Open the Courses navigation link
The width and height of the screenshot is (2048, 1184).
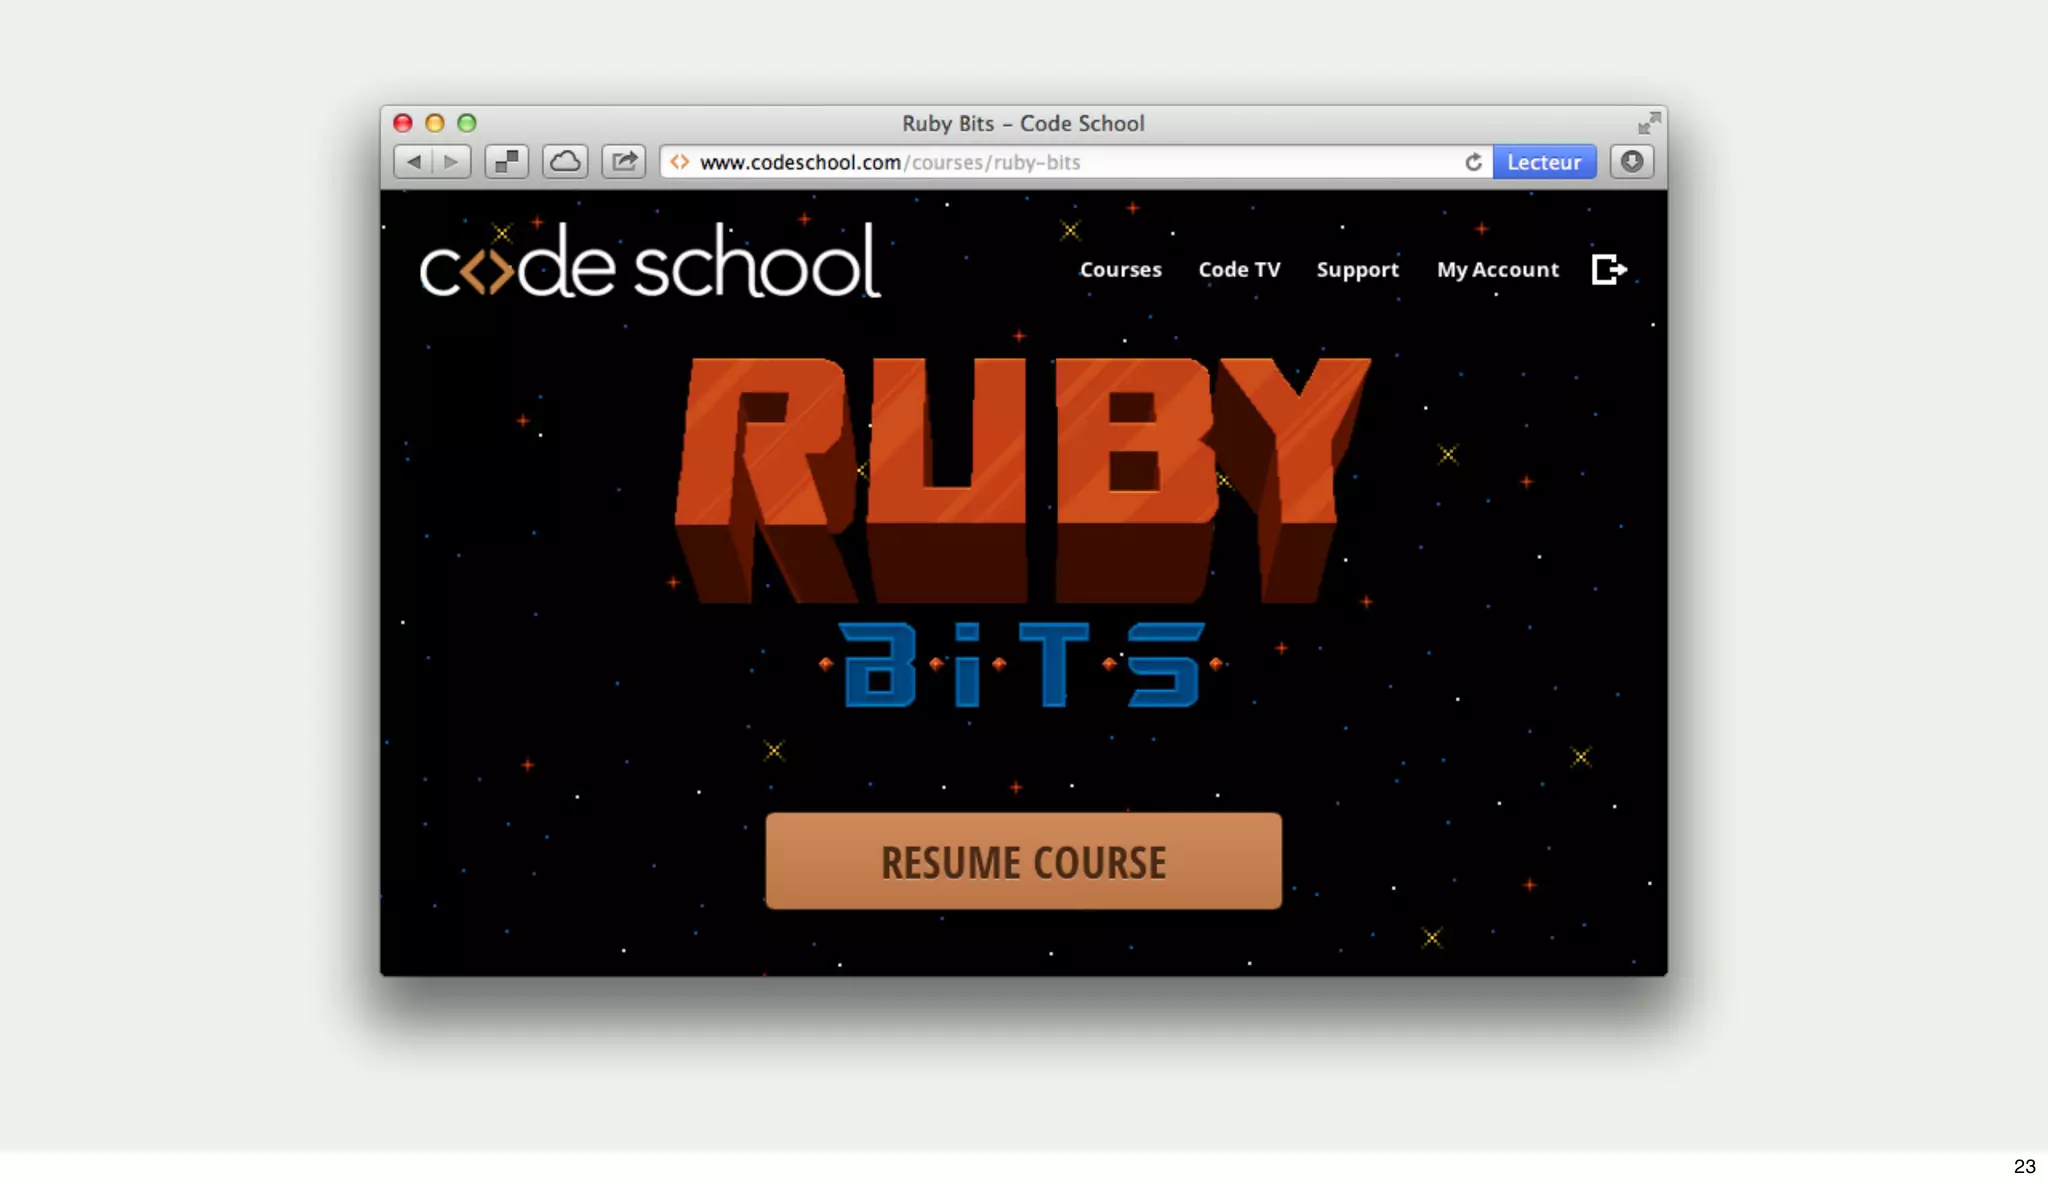[x=1121, y=269]
